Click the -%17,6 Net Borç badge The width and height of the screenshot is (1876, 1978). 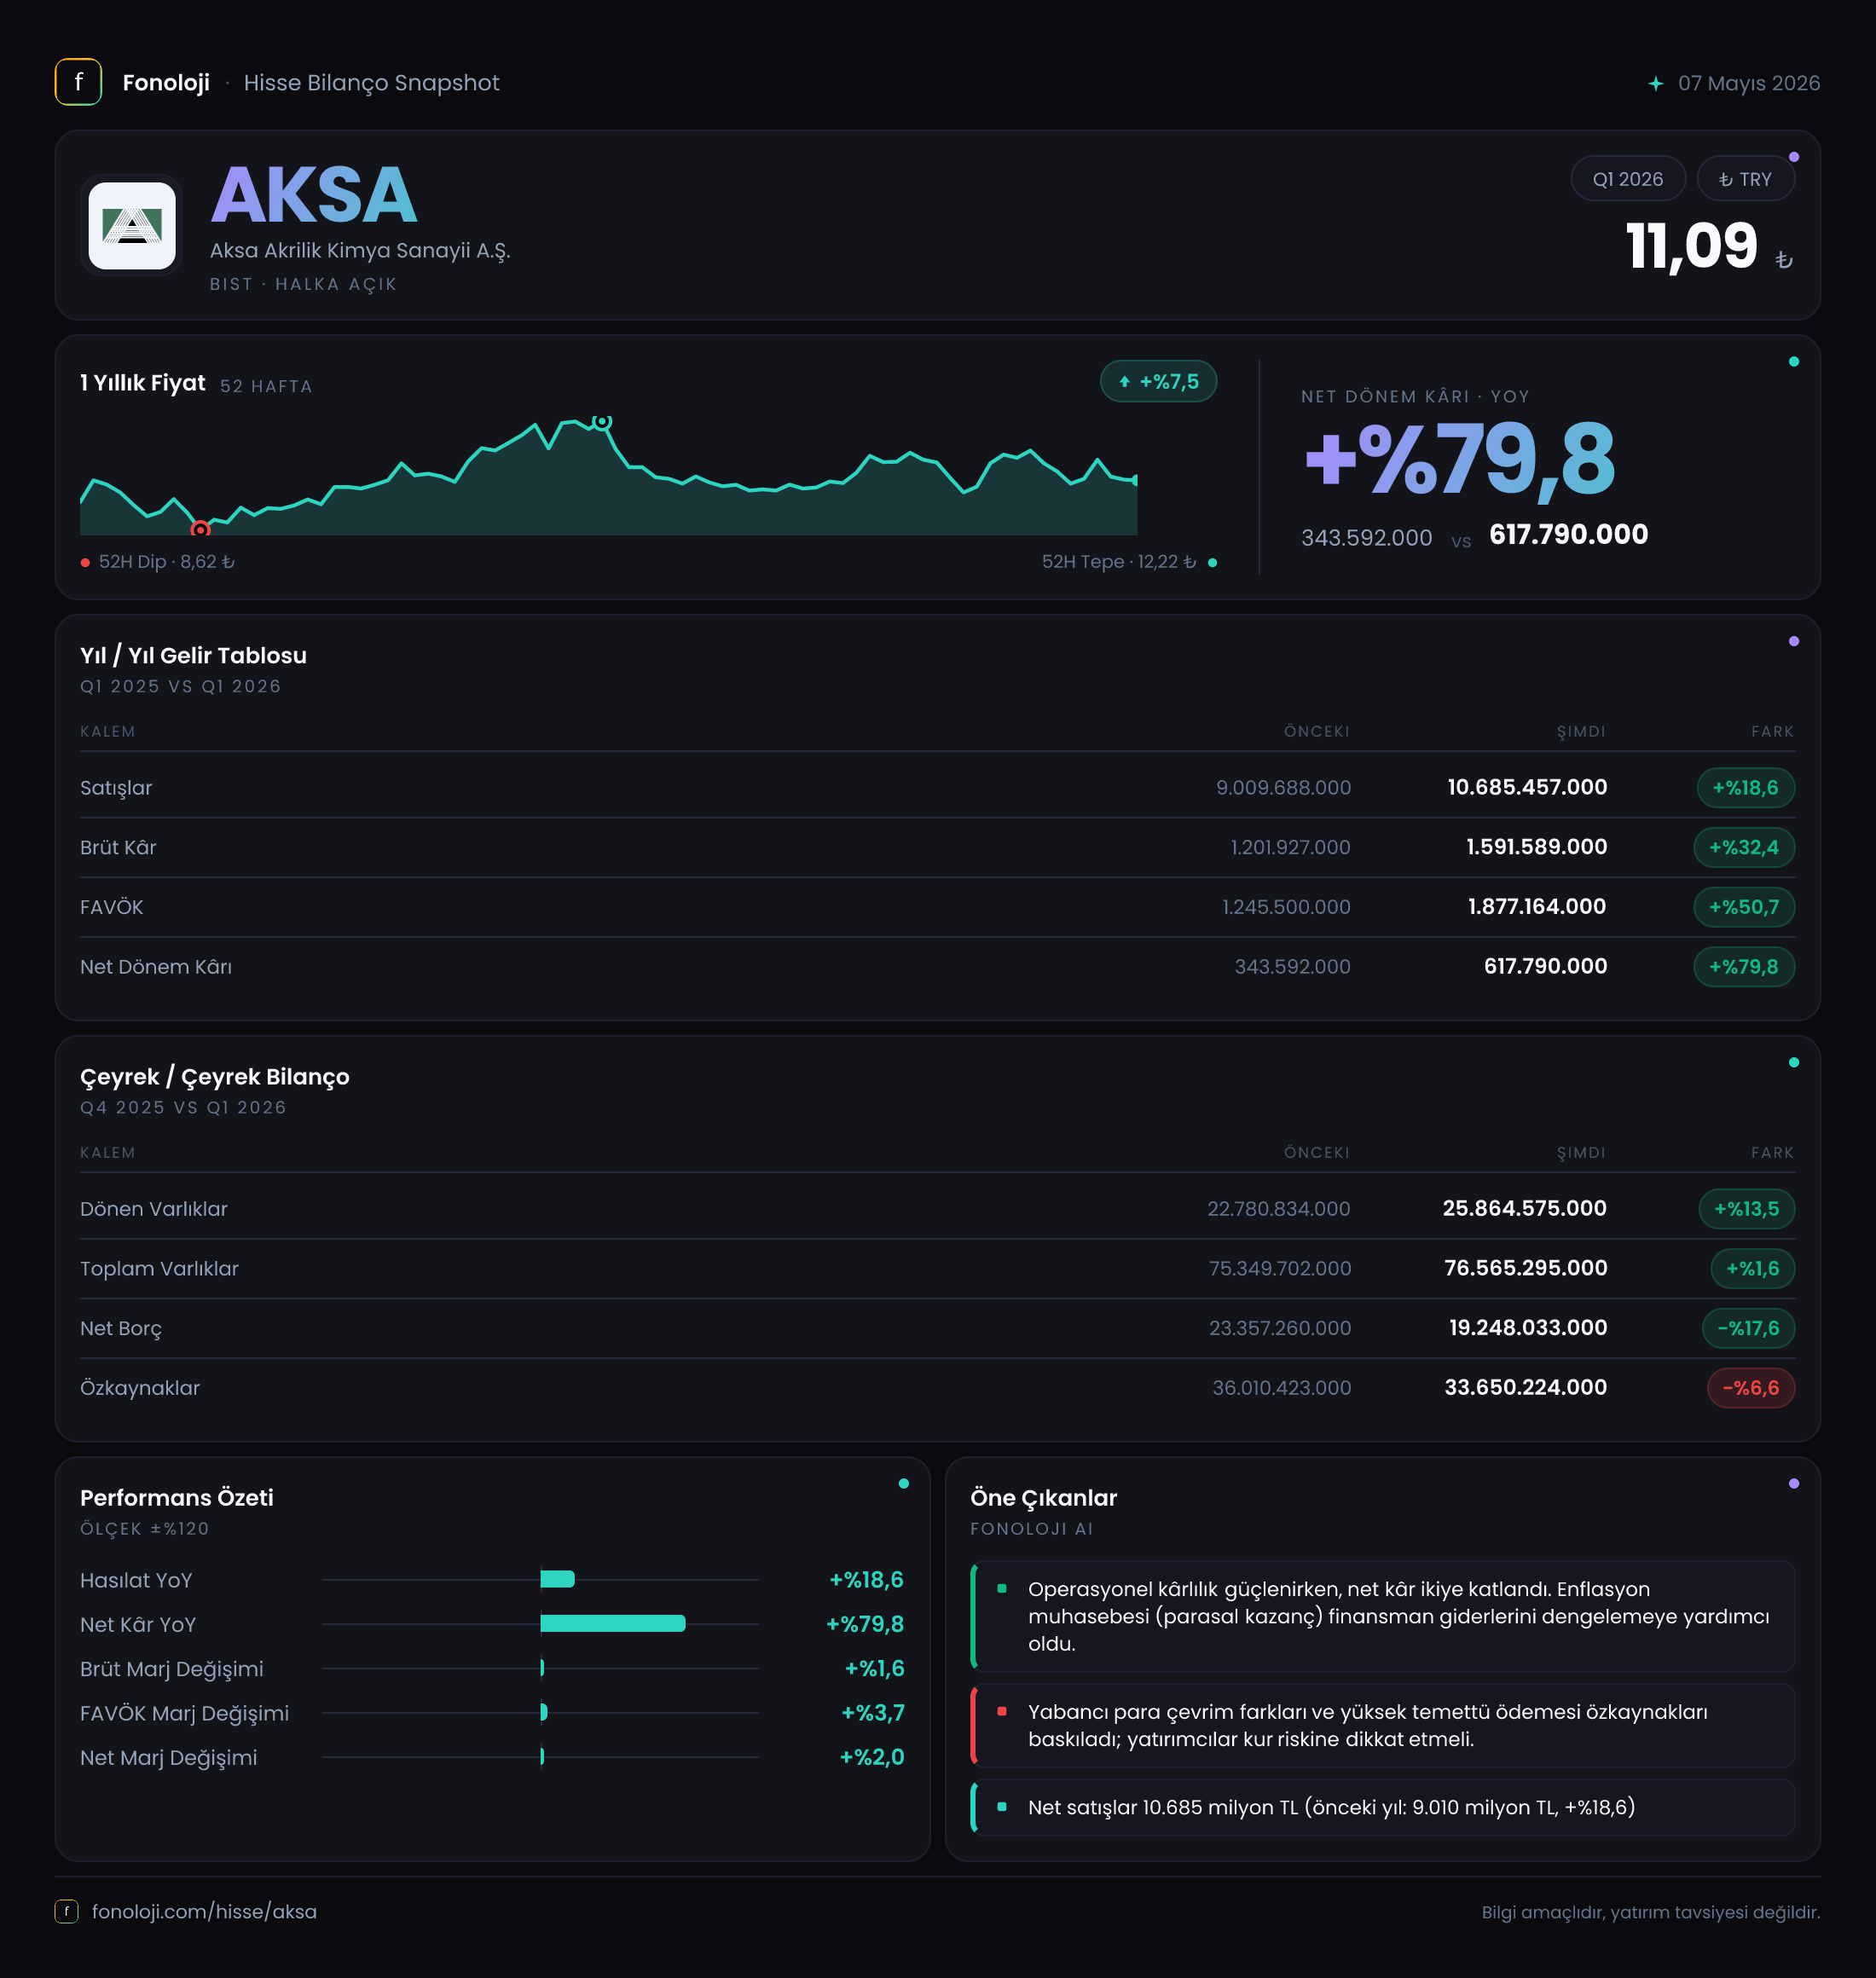1748,1328
